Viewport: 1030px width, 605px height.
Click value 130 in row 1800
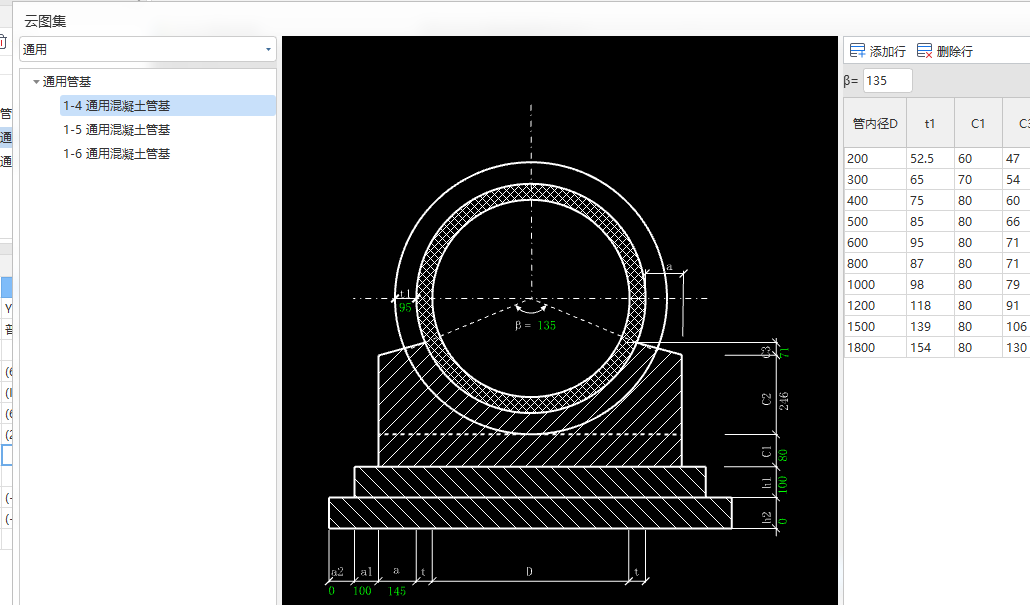[1016, 347]
